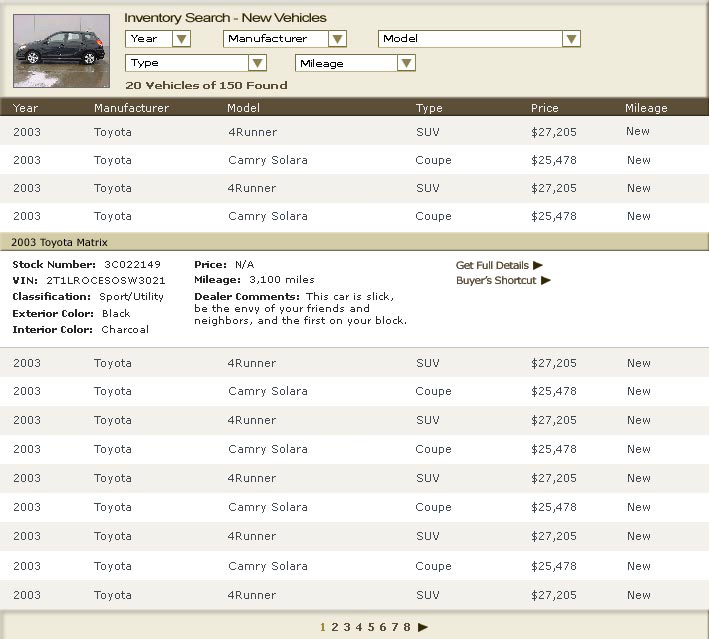Open the Model dropdown
This screenshot has width=709, height=639.
[x=479, y=39]
